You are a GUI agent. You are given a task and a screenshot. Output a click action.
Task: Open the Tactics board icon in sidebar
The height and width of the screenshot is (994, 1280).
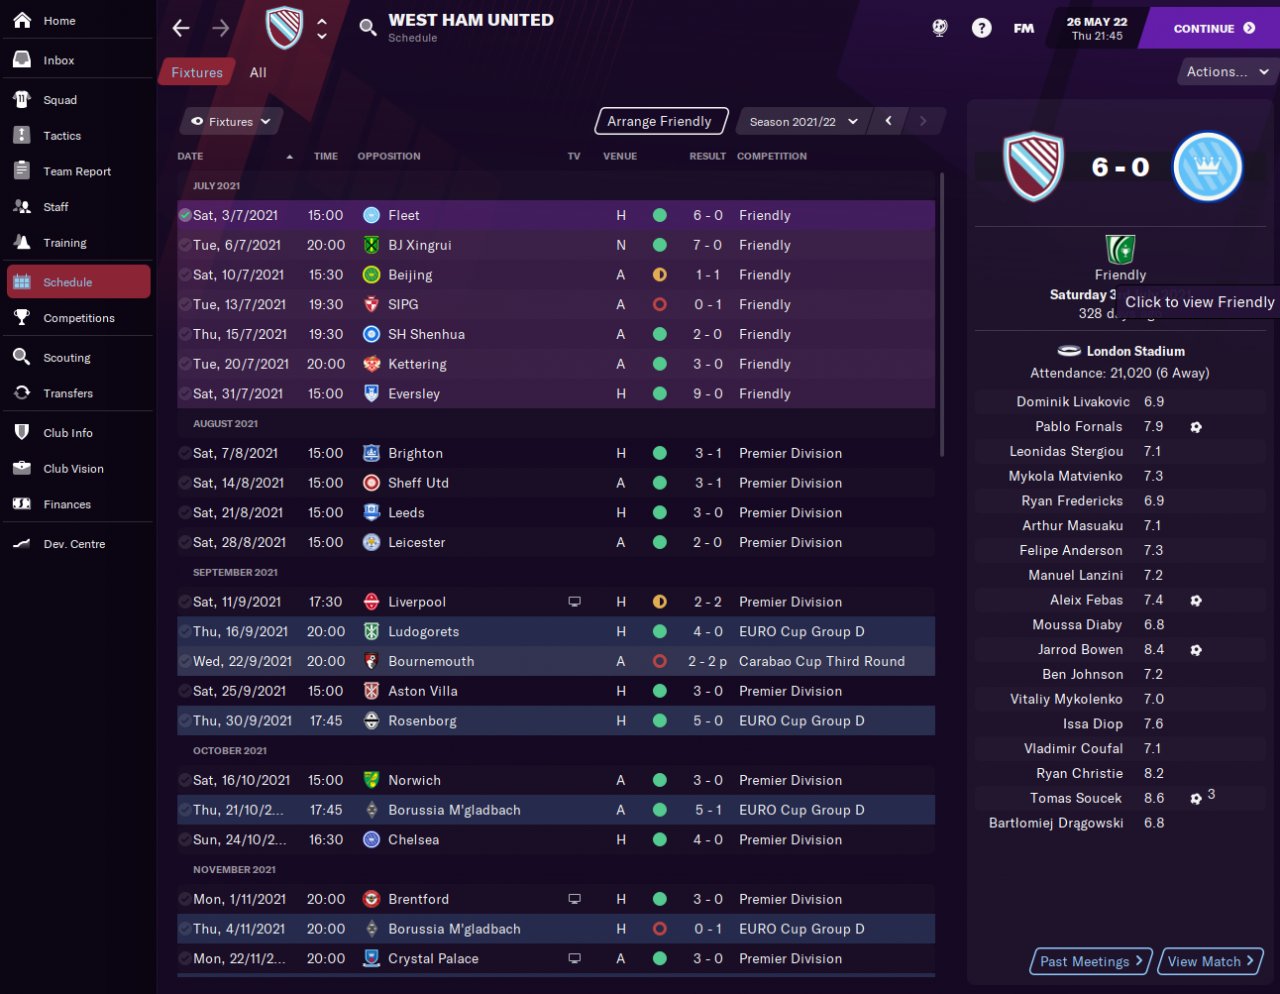pos(22,136)
